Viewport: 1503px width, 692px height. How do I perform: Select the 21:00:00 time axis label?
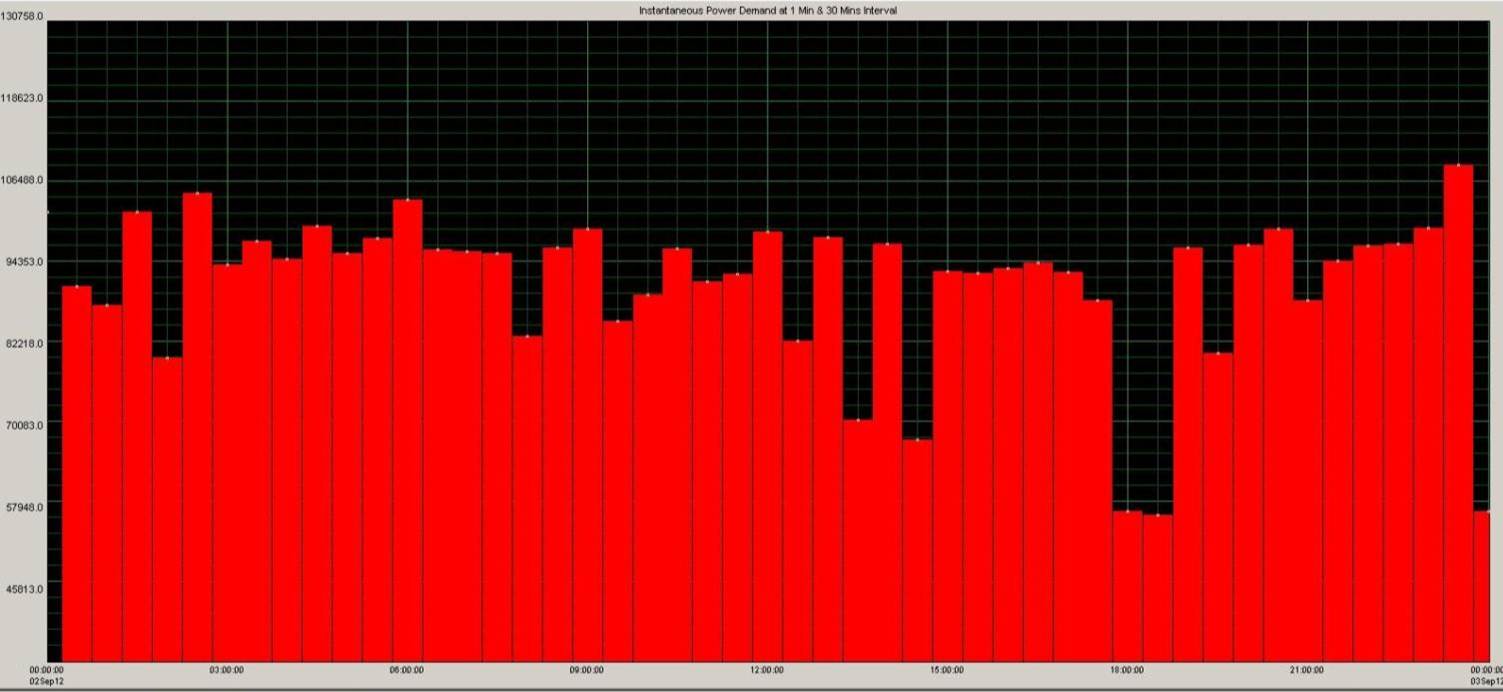pos(1307,670)
